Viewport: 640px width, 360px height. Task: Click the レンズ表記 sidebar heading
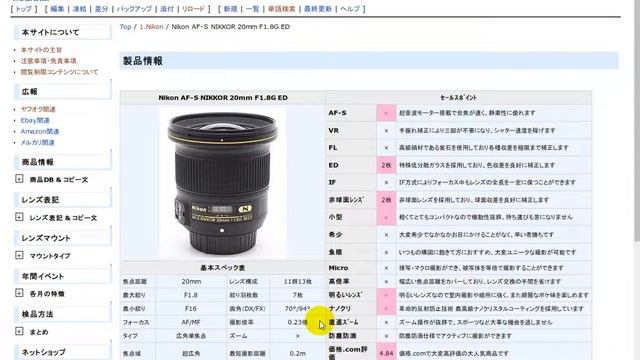(62, 200)
